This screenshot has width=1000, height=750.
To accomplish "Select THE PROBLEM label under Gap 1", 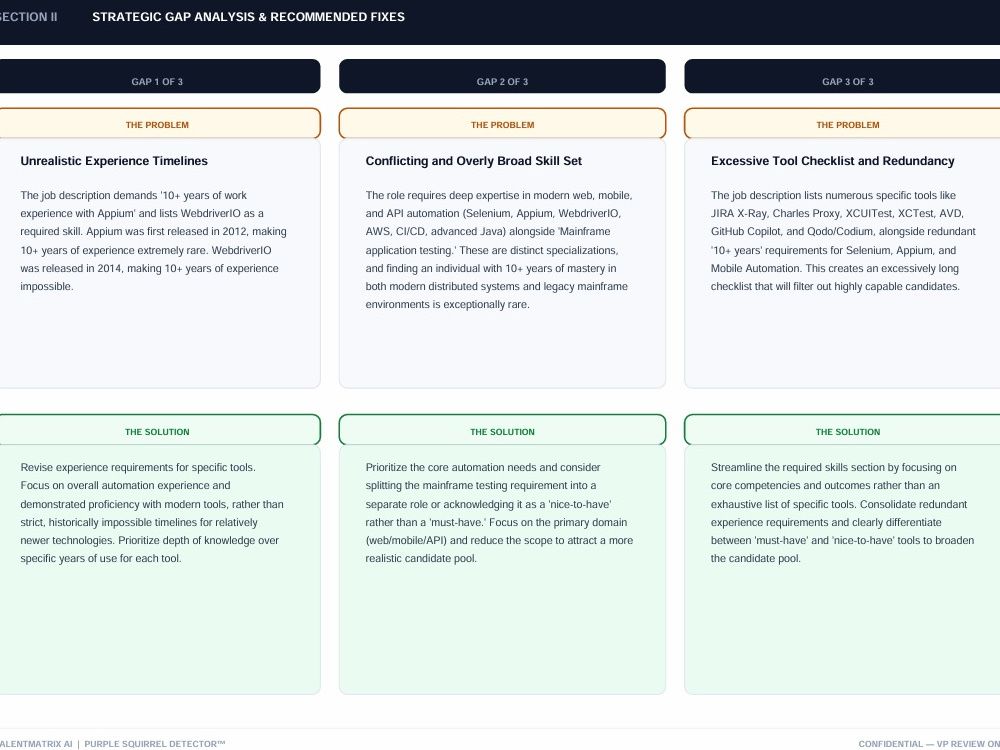I will tap(157, 125).
